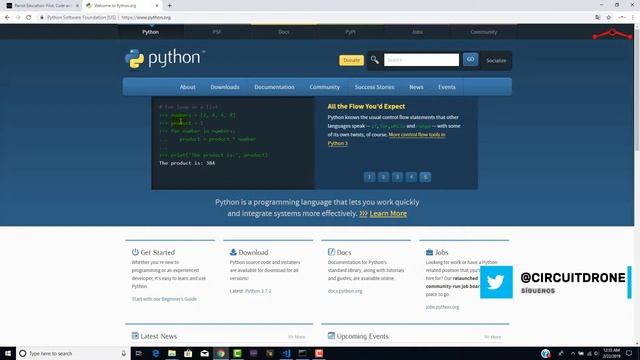Open Microsoft Store from the taskbar
Screen dimensions: 640x360
point(188,353)
